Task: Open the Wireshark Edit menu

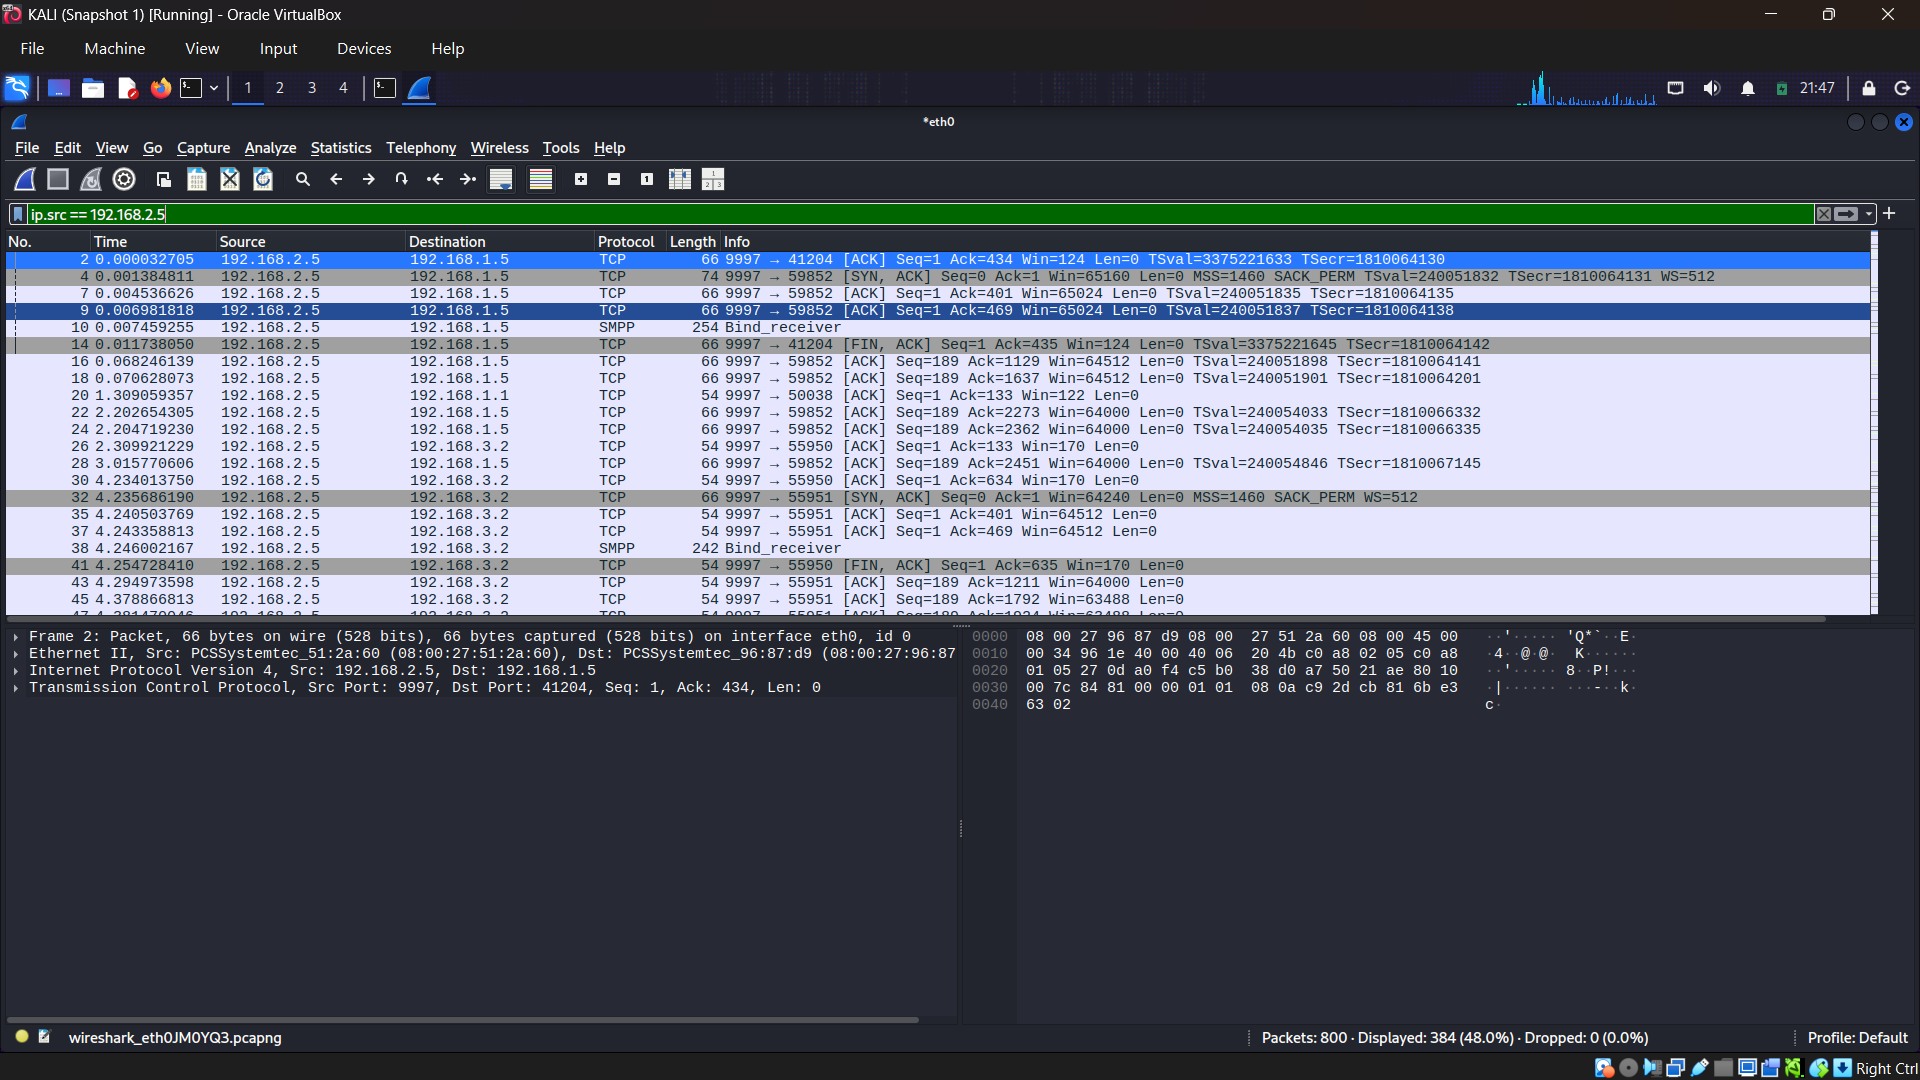Action: point(67,148)
